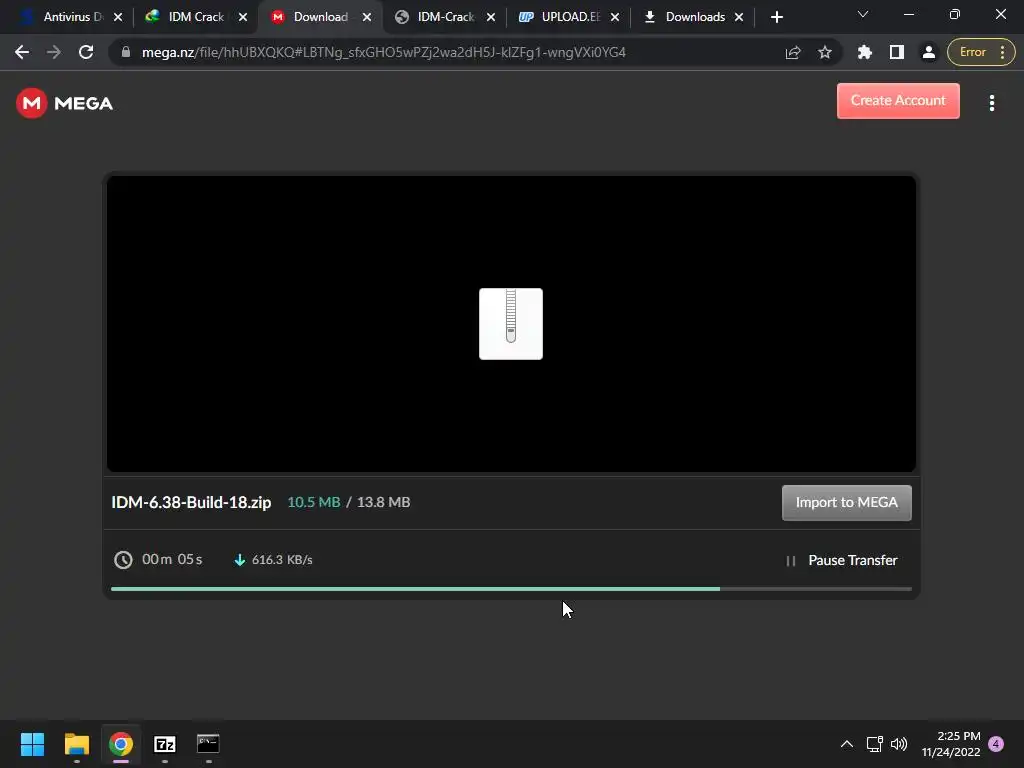Click the IDM-6.38-Build-18.zip file name

click(x=191, y=502)
